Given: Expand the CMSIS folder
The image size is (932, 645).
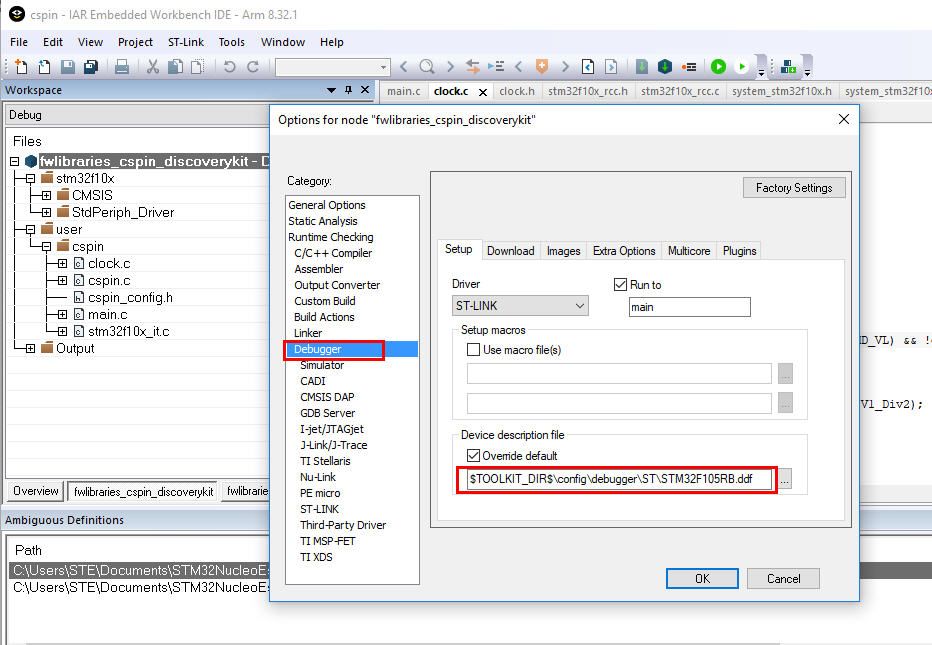Looking at the screenshot, I should [x=46, y=196].
